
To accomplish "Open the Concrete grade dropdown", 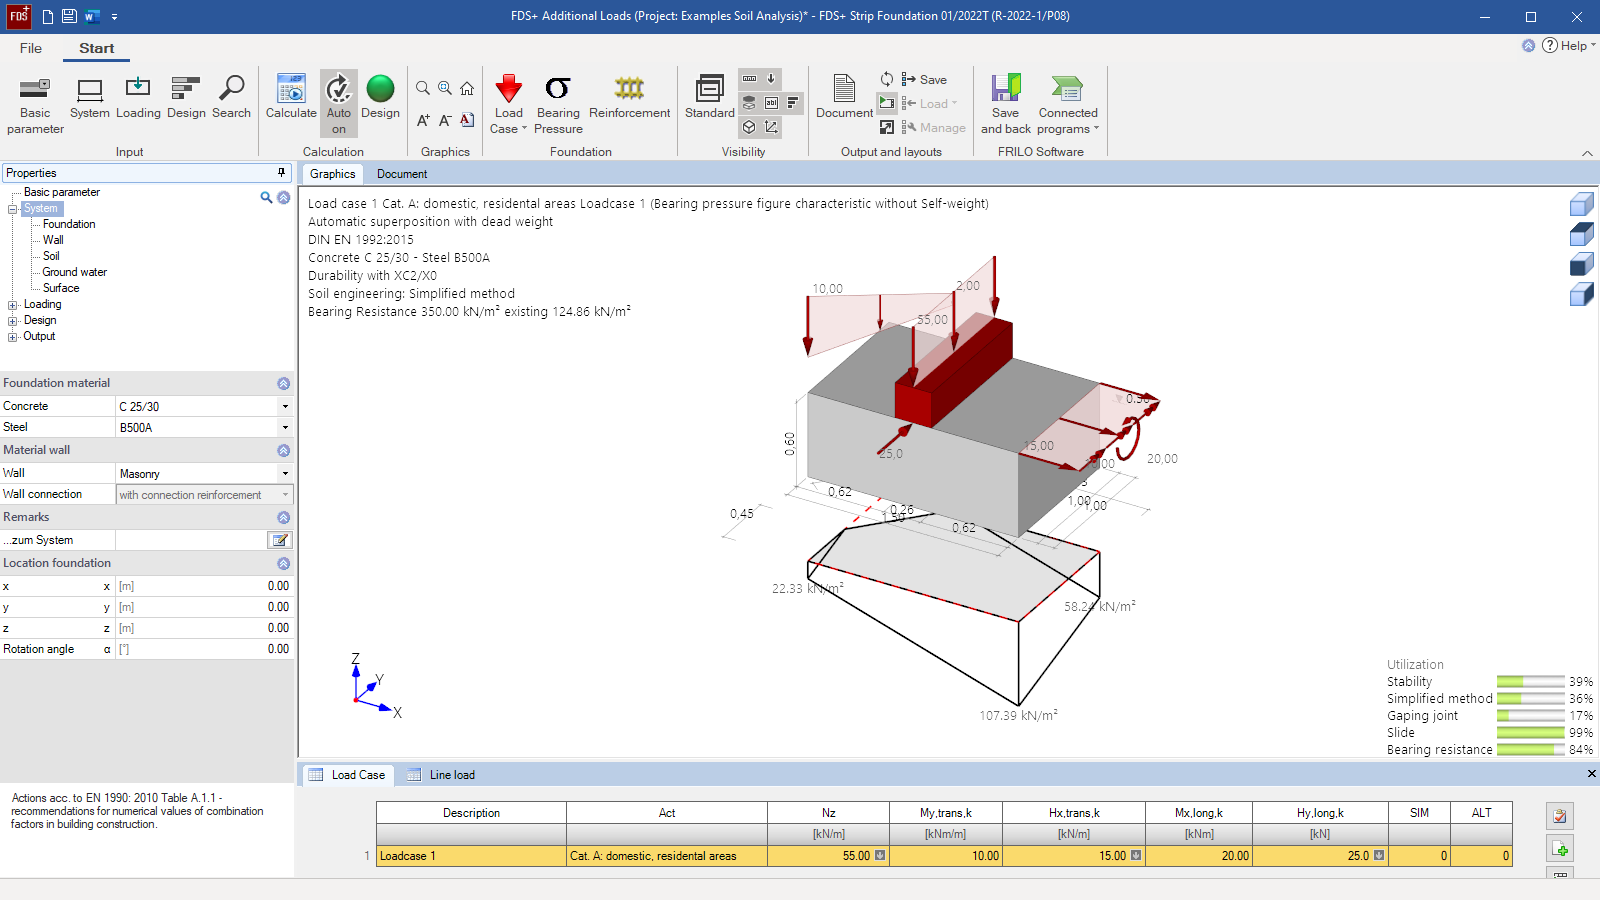I will [x=285, y=407].
